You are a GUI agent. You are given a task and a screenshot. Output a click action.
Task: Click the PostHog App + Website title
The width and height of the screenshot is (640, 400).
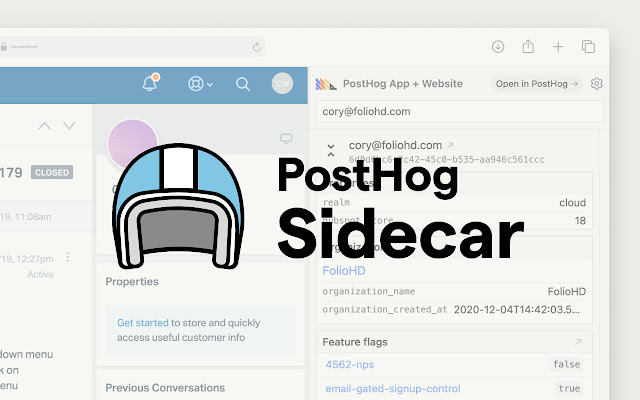pyautogui.click(x=402, y=84)
